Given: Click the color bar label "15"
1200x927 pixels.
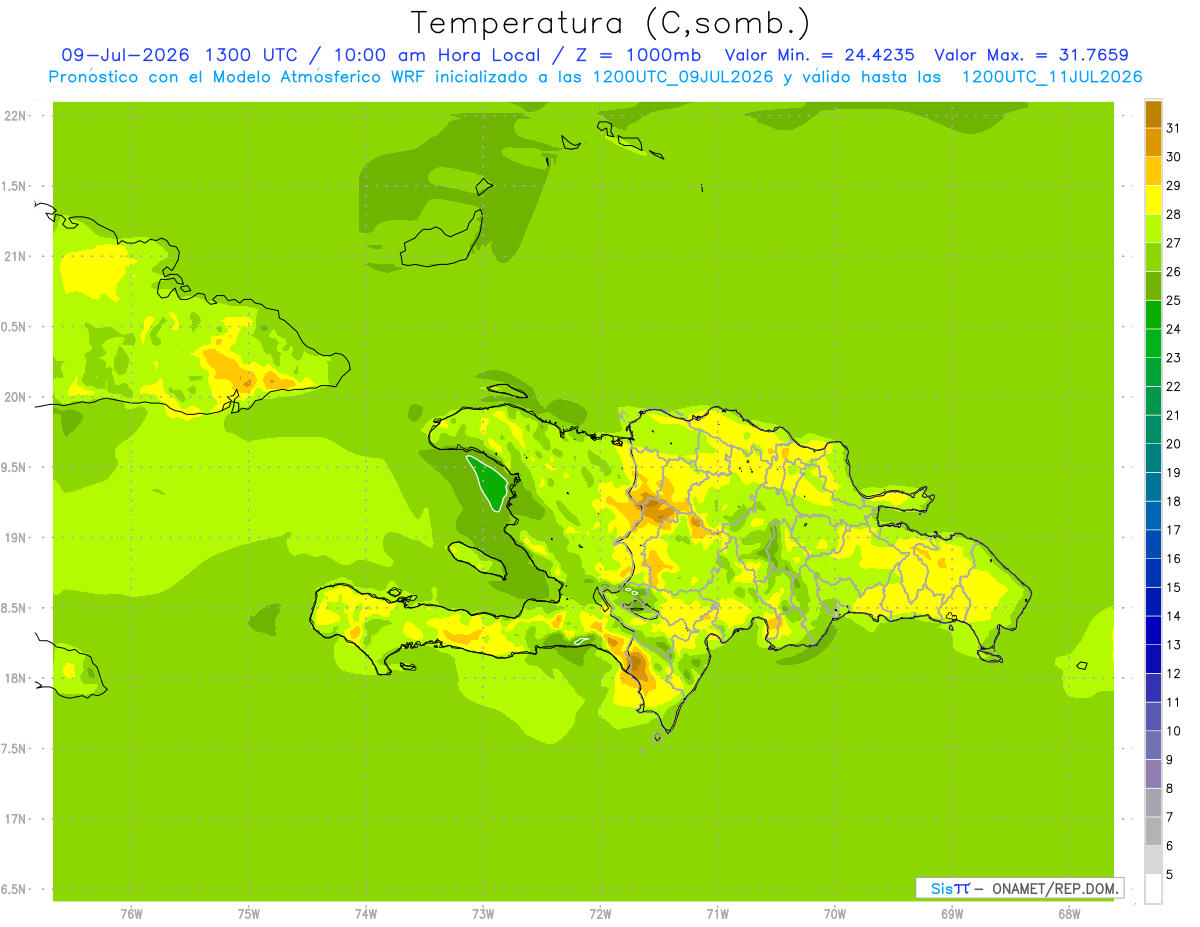Looking at the screenshot, I should pyautogui.click(x=1173, y=587).
